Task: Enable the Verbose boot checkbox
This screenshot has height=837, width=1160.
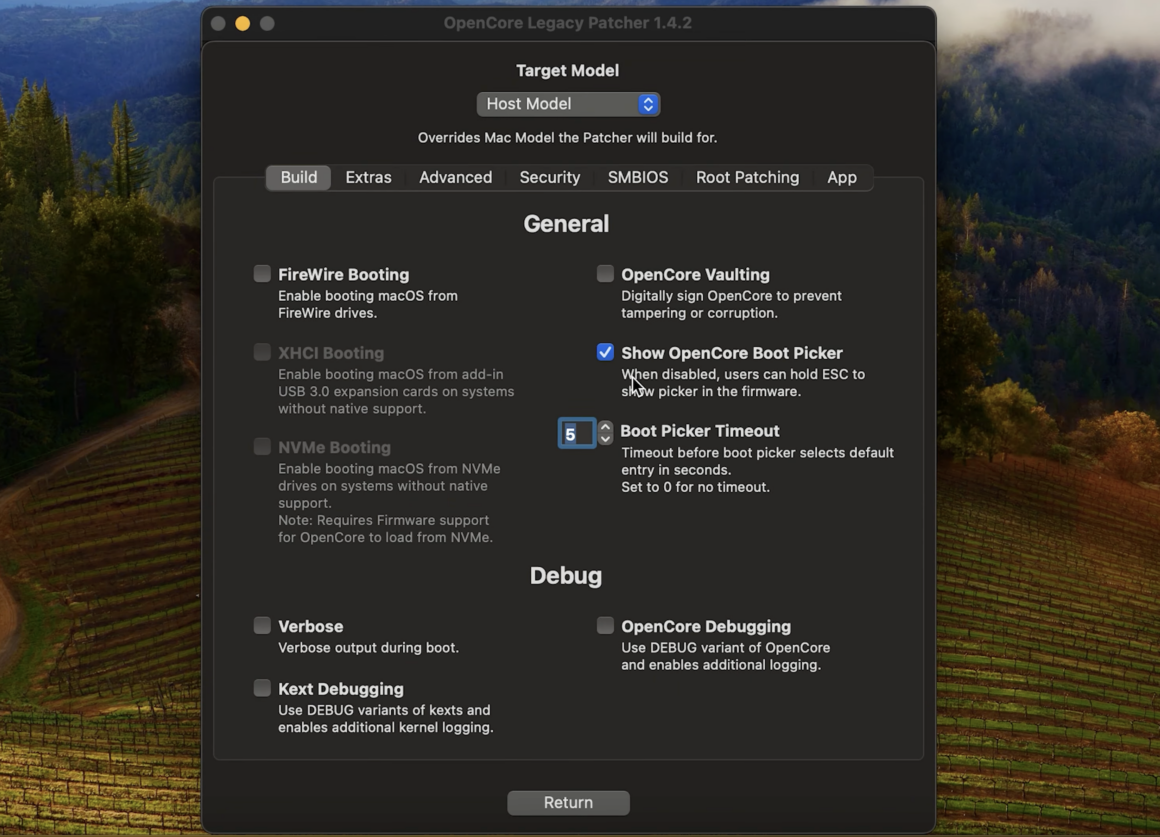Action: (262, 626)
